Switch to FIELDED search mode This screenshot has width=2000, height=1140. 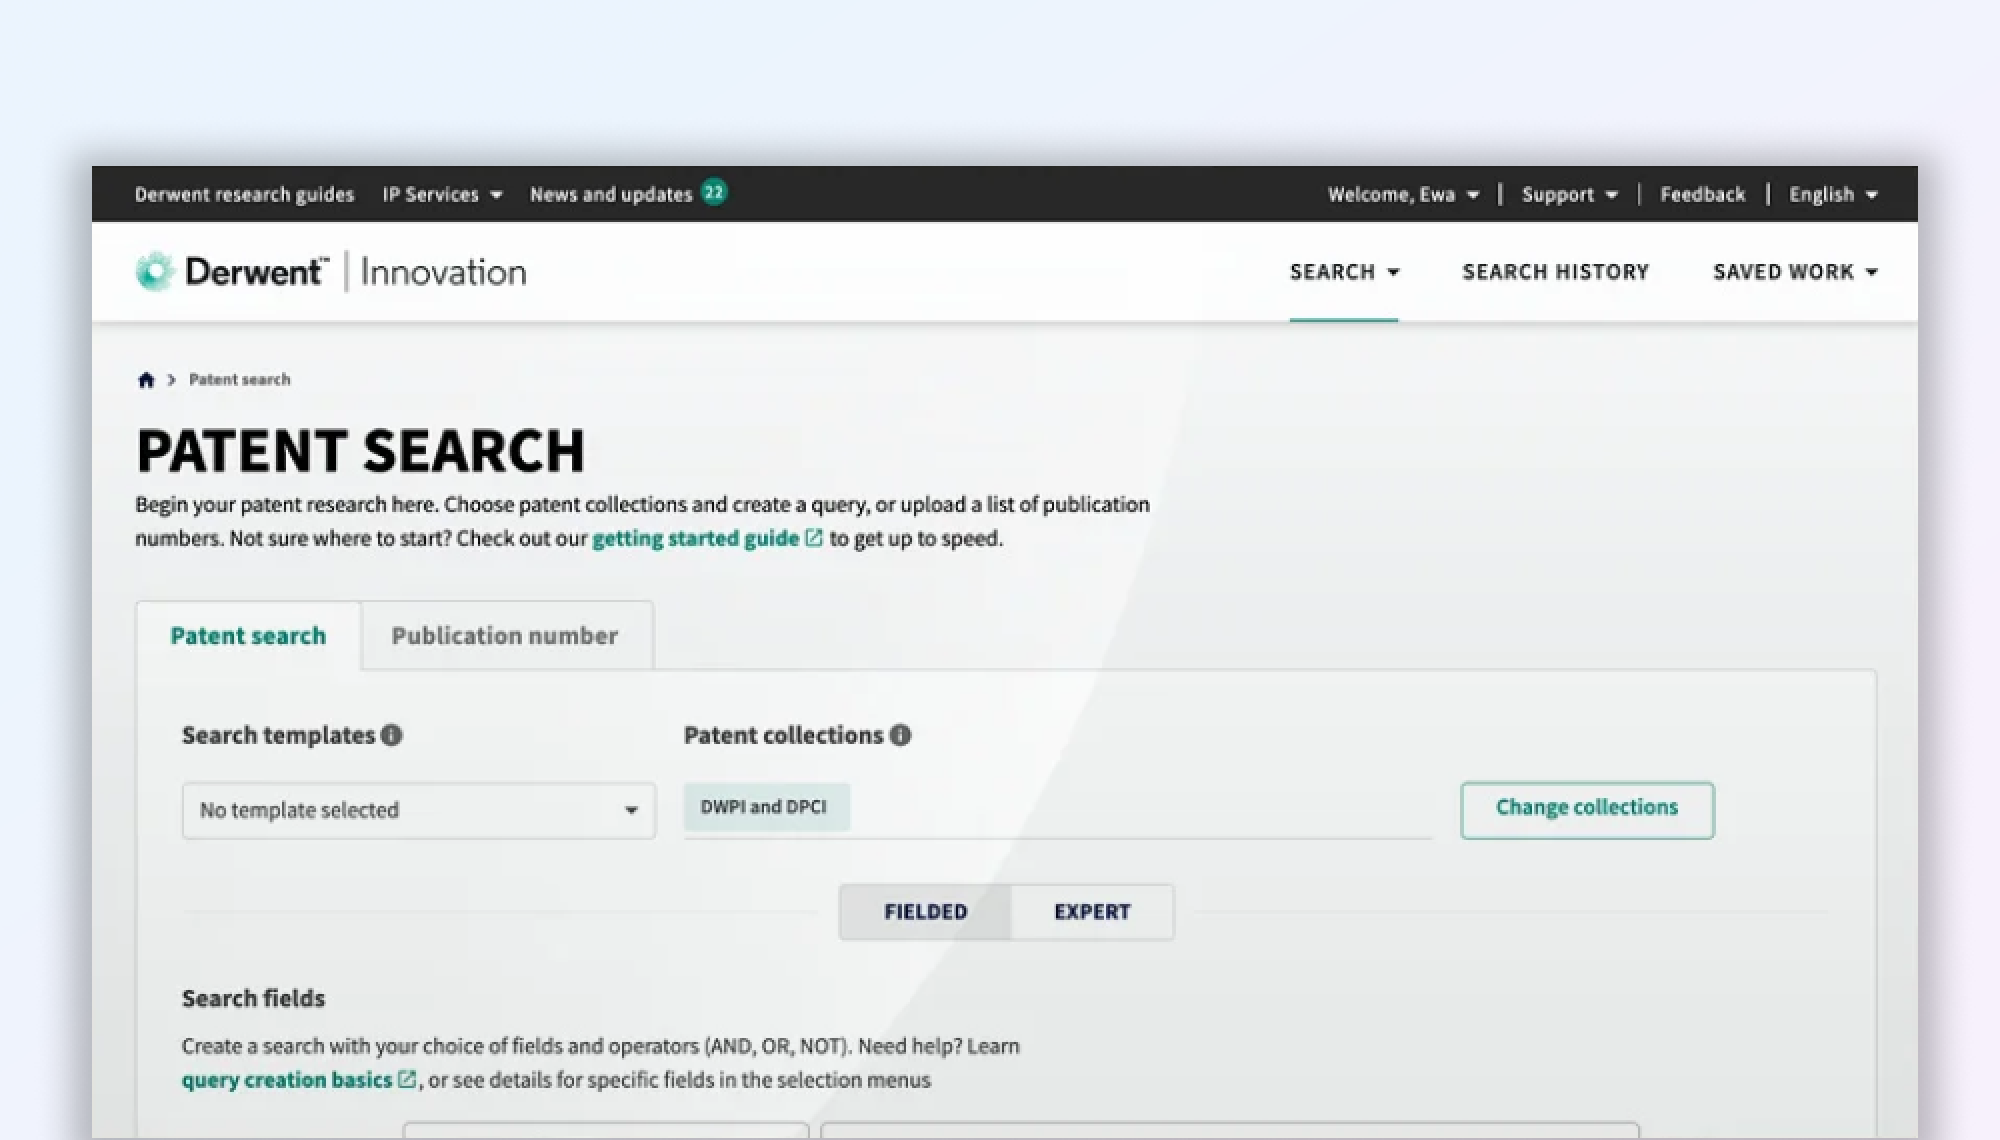point(925,912)
